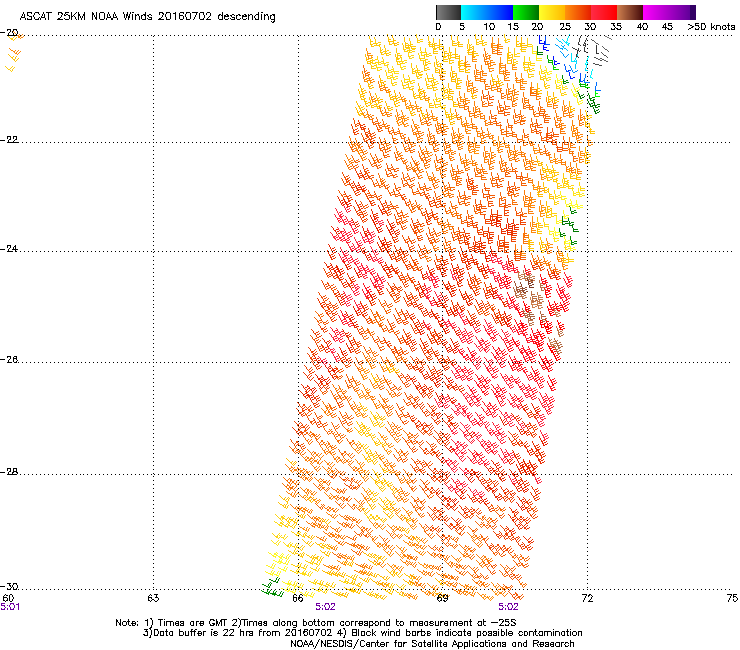This screenshot has width=740, height=650.
Task: Click the purple 5:02 time near longitude 70
Action: pyautogui.click(x=508, y=607)
